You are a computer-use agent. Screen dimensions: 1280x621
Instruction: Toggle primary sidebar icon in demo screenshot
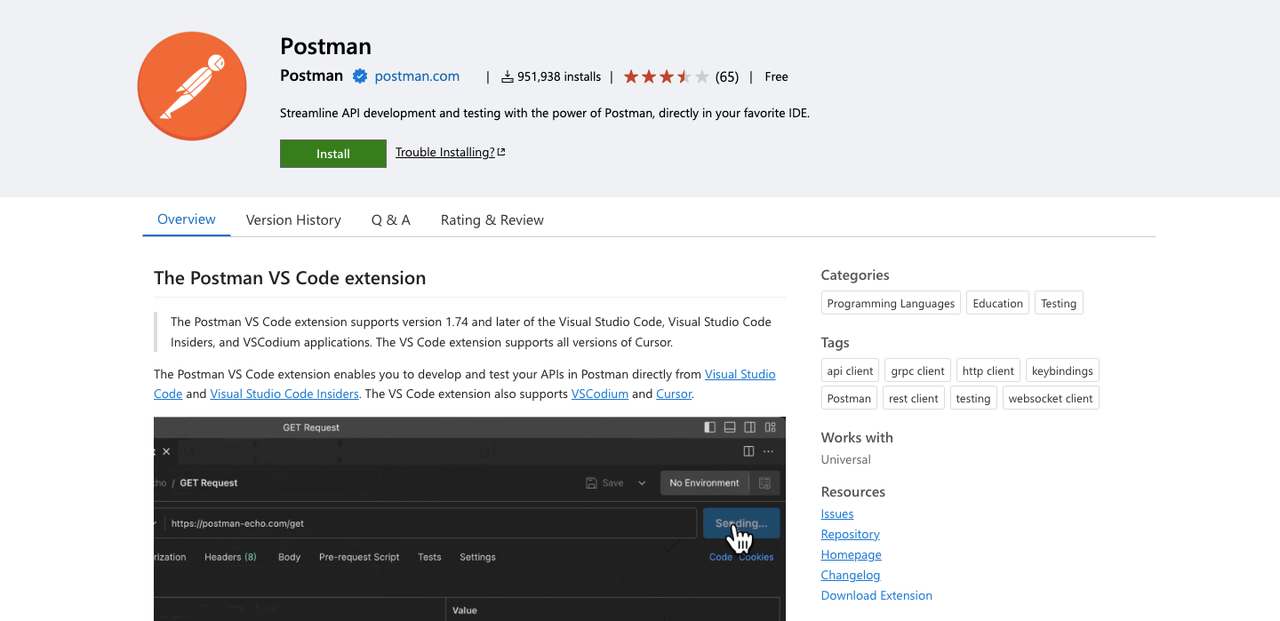pos(710,427)
